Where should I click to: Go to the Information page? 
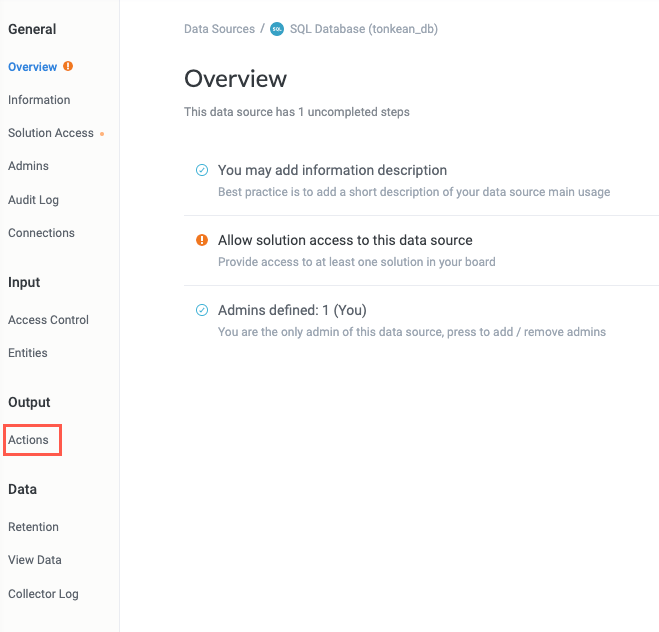tap(39, 100)
